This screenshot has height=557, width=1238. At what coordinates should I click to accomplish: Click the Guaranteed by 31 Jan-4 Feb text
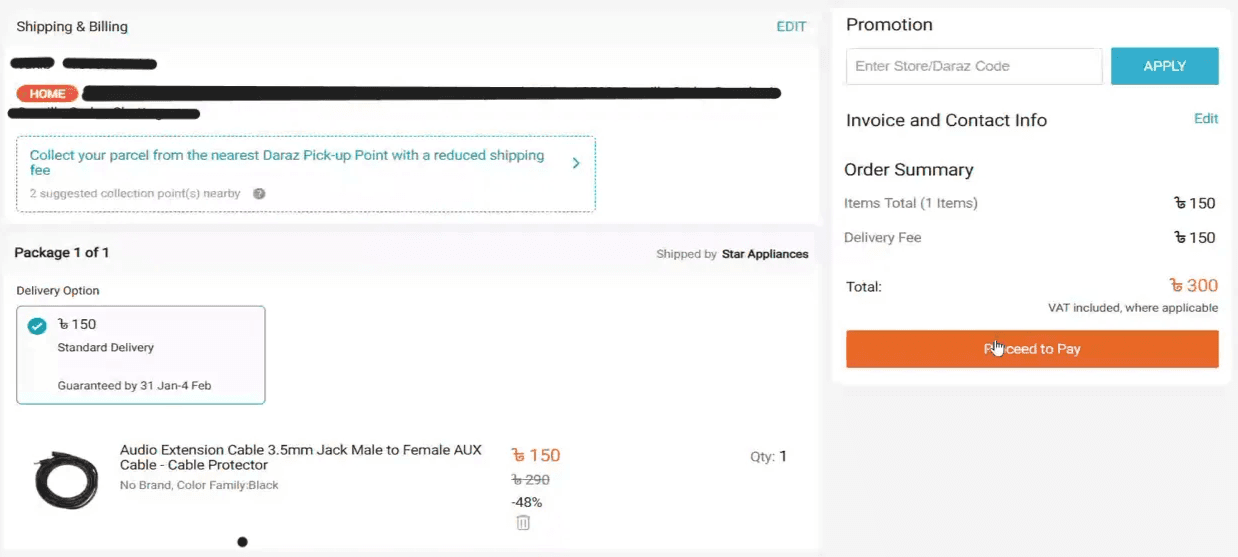click(134, 385)
